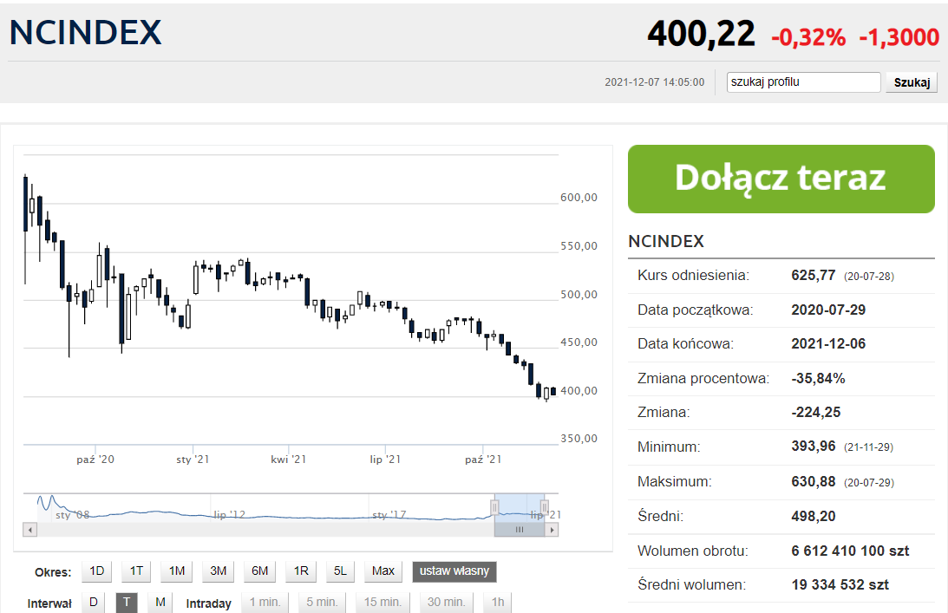Screen dimensions: 948x613
Task: Click Średni value 498,20
Action: pos(813,516)
